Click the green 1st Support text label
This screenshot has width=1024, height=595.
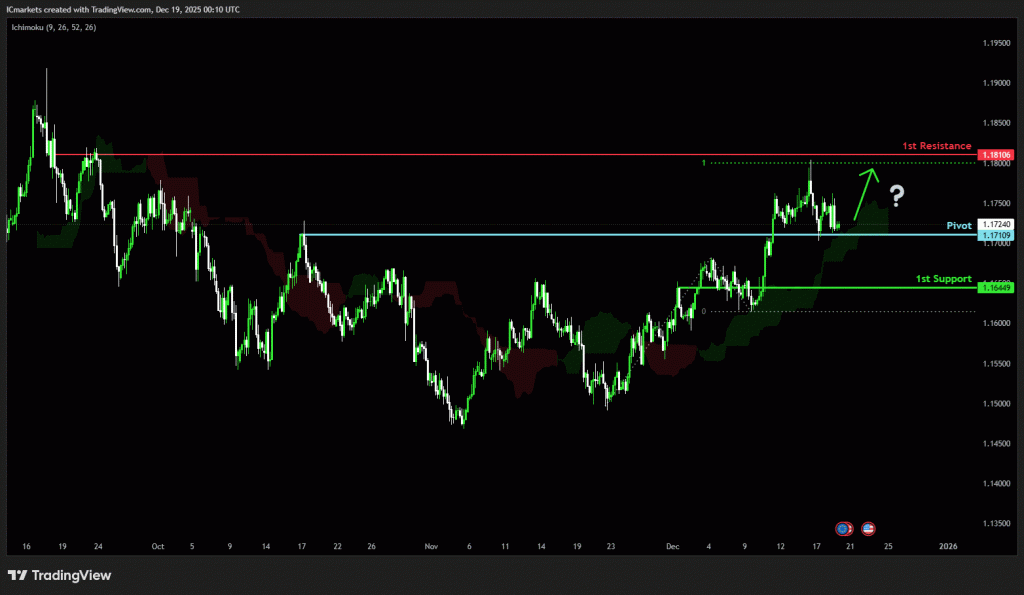[x=943, y=278]
